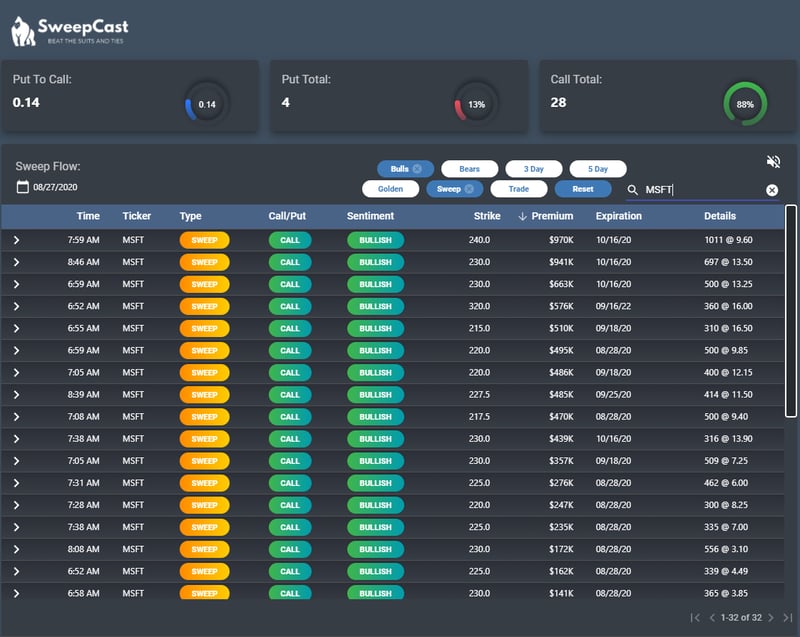The height and width of the screenshot is (637, 800).
Task: Jump to the last page of results
Action: click(788, 618)
